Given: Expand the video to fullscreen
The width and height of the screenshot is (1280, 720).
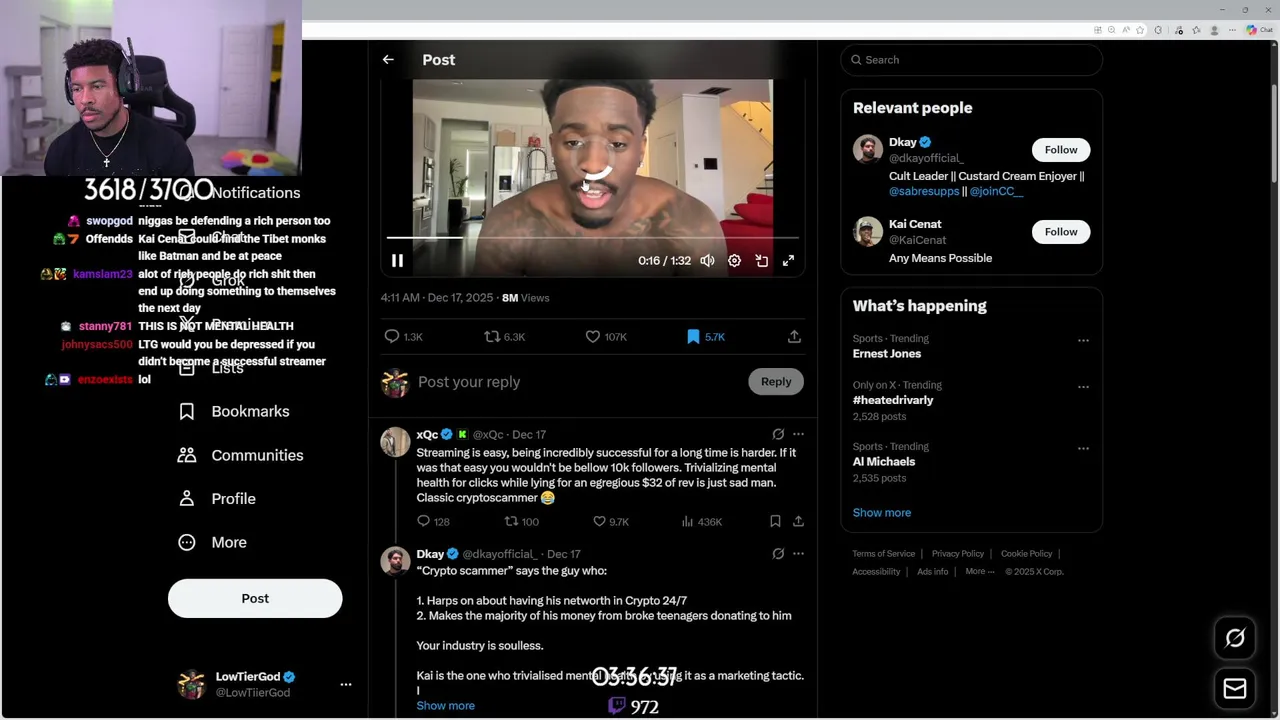Looking at the screenshot, I should tap(788, 261).
